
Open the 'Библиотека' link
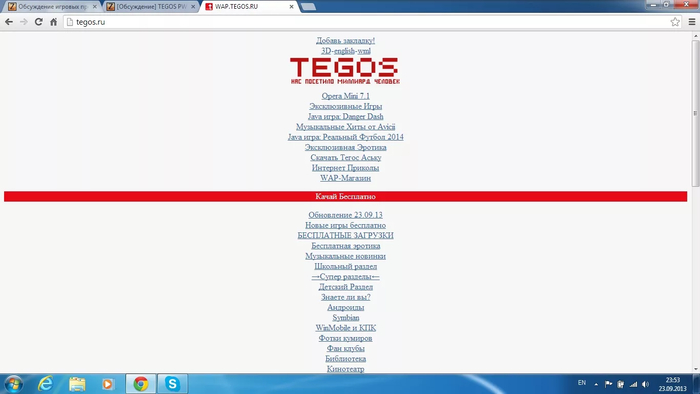[346, 359]
